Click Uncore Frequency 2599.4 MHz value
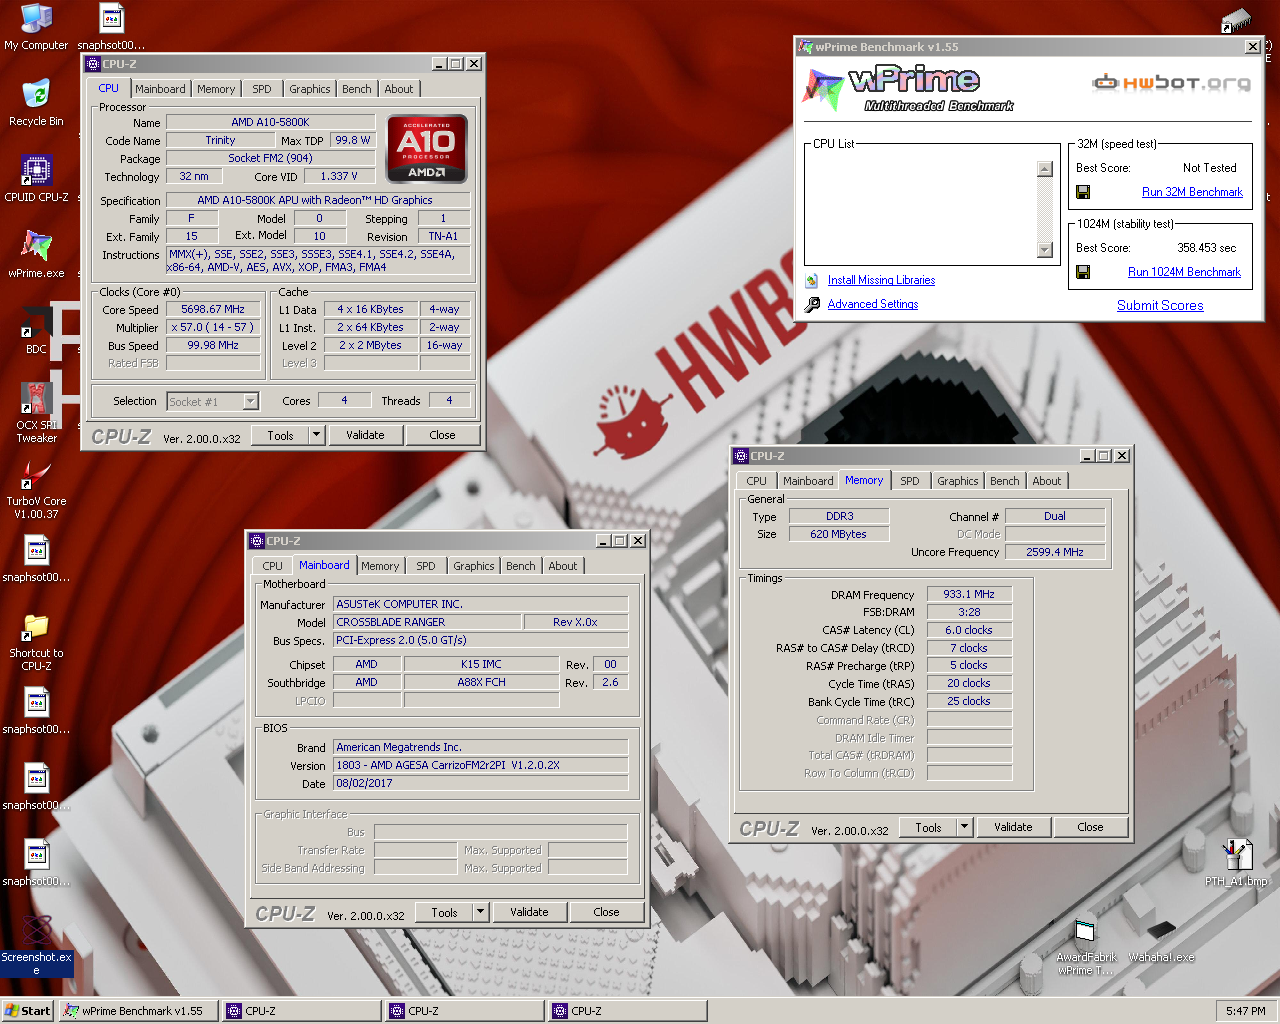This screenshot has height=1024, width=1280. coord(1055,552)
